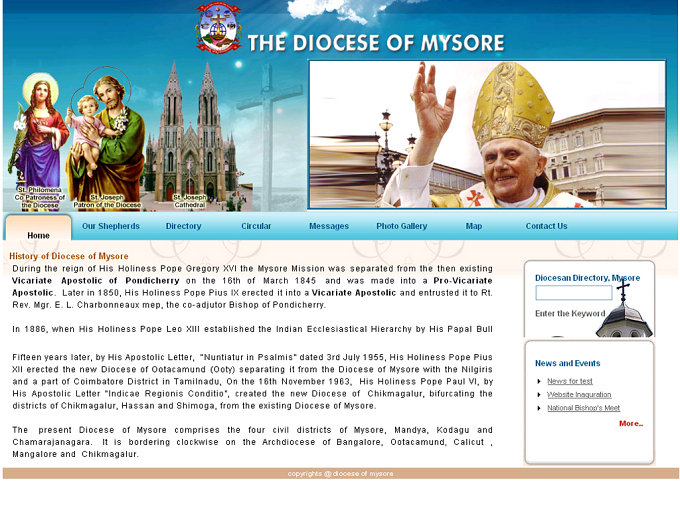This screenshot has width=680, height=510.
Task: Click the St. Joseph Patron image
Action: (x=106, y=138)
